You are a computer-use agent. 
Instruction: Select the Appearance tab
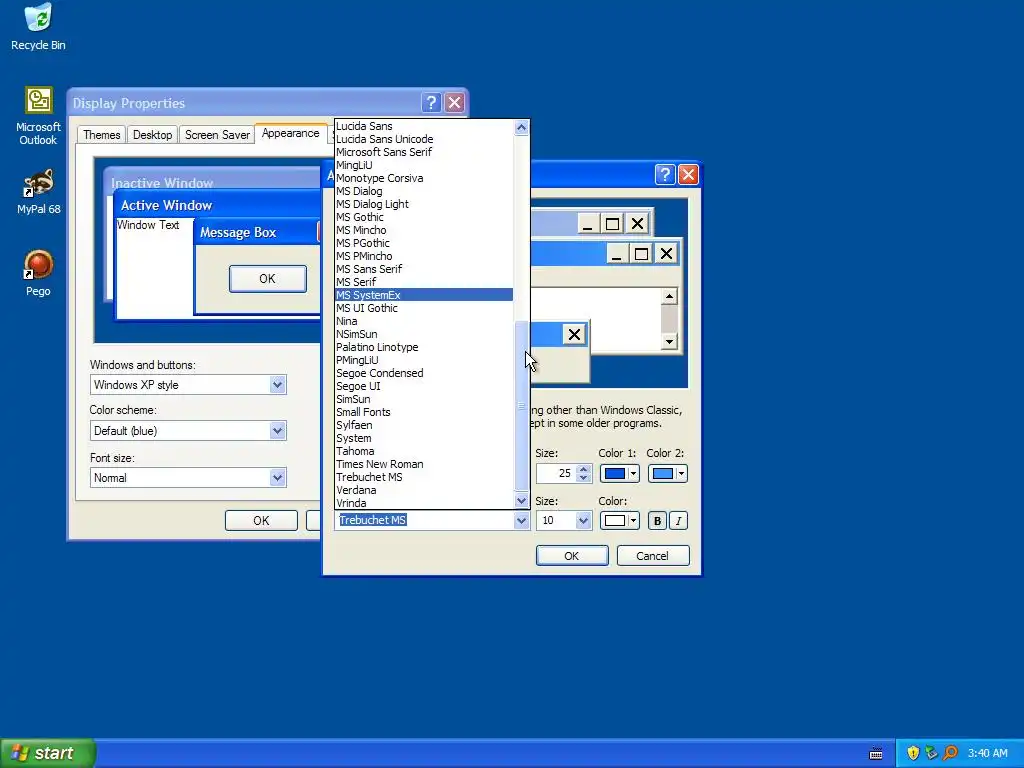point(291,133)
